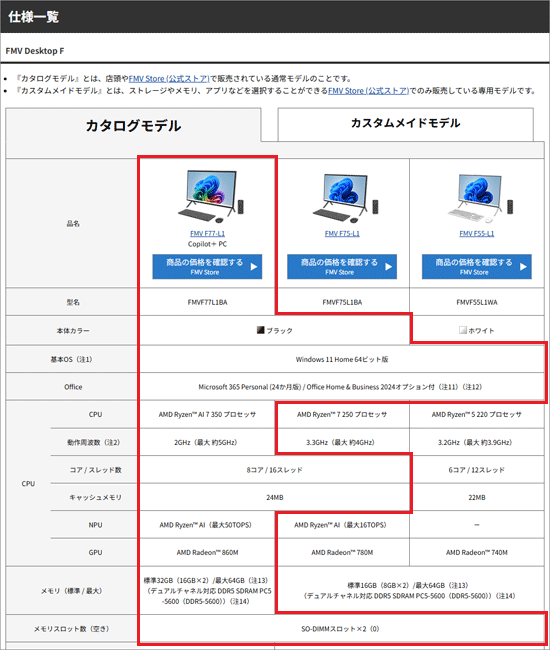
Task: Click AMD Ryzen AI (最大50TOPS) NPU cell
Action: click(207, 525)
